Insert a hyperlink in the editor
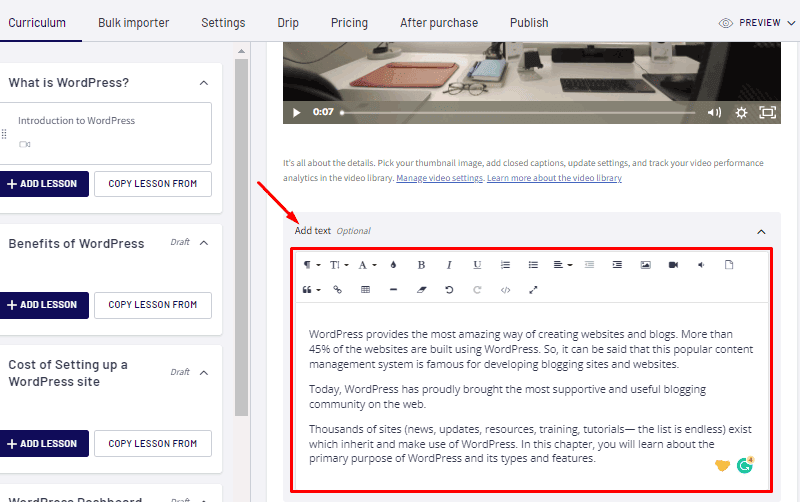Screen dimensions: 800x502 pos(337,290)
